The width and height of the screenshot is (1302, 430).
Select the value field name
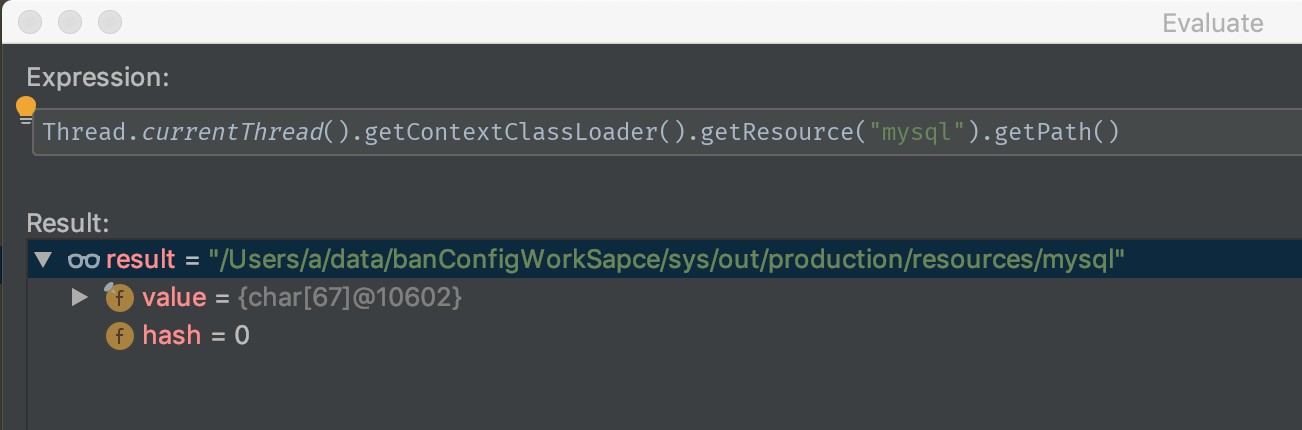click(x=173, y=298)
